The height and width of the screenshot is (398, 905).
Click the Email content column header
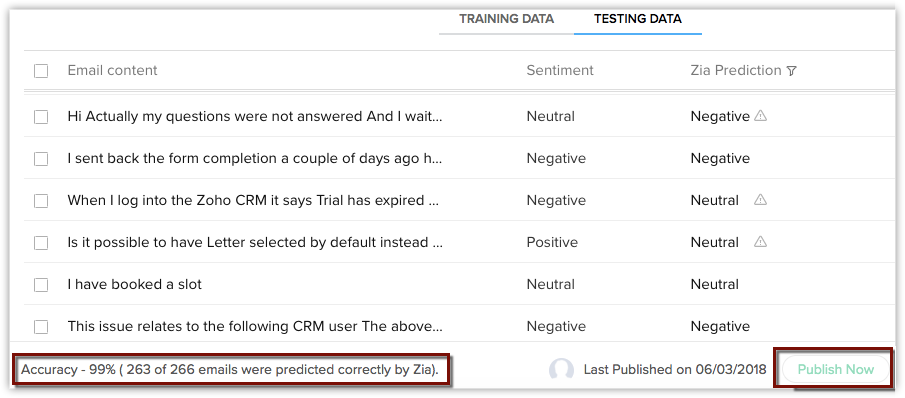point(113,70)
